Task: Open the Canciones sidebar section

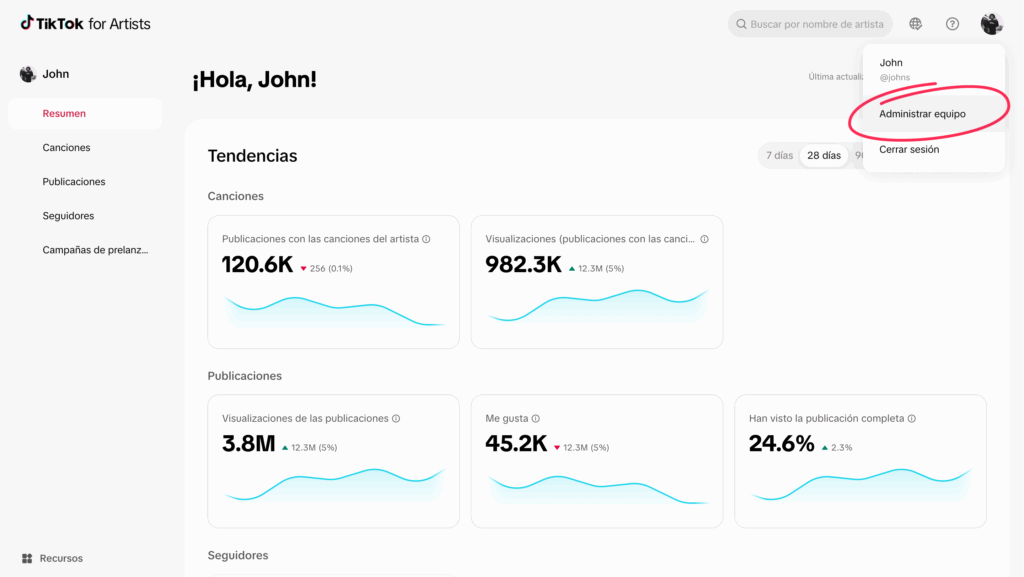Action: tap(66, 148)
